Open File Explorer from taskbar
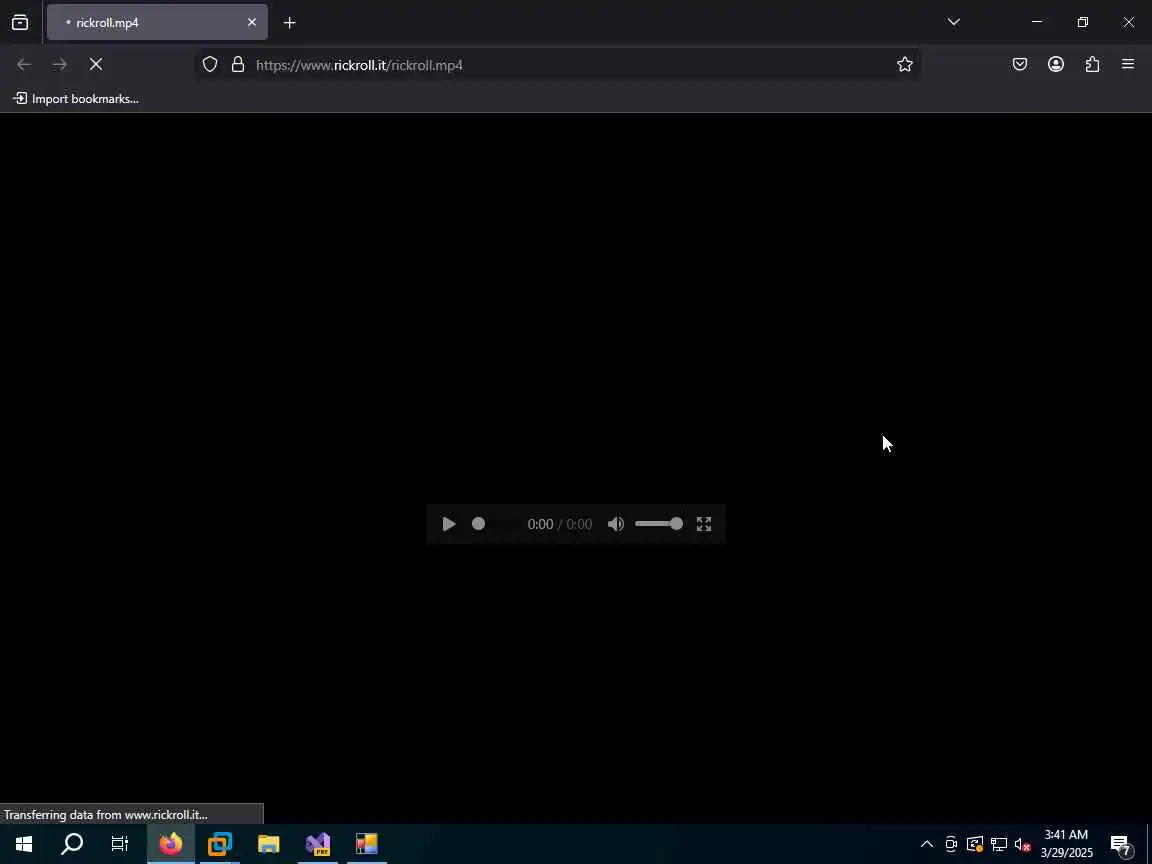This screenshot has width=1152, height=864. point(269,844)
